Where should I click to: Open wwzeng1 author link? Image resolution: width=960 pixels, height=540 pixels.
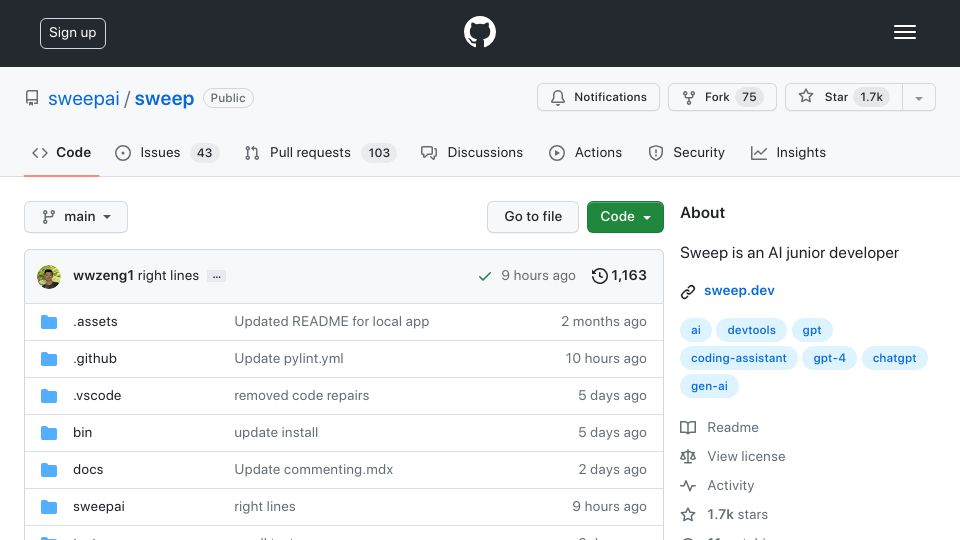(x=103, y=276)
